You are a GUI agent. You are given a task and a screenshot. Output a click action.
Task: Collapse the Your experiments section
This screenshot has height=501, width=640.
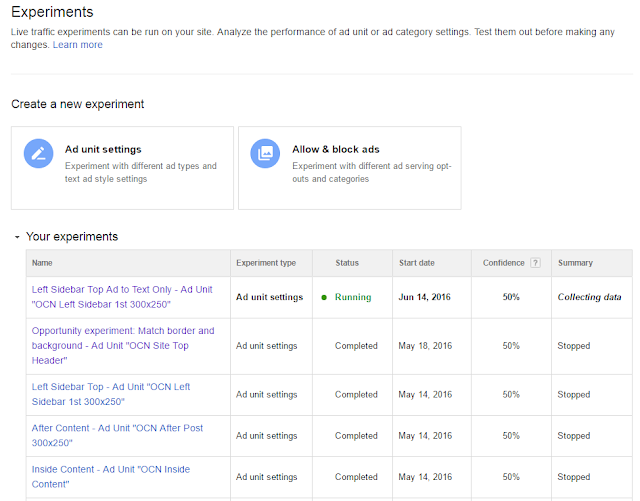17,237
